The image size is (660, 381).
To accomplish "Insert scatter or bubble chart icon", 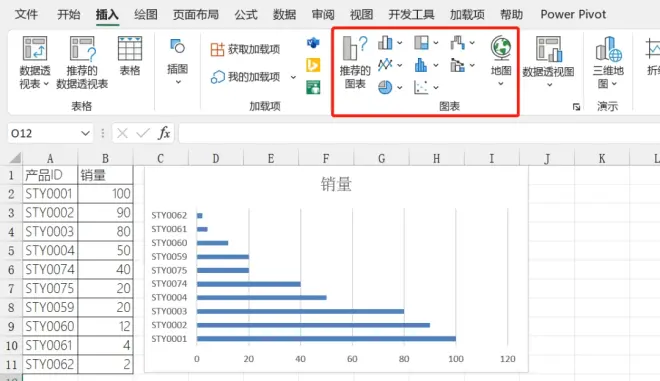I will coord(421,87).
